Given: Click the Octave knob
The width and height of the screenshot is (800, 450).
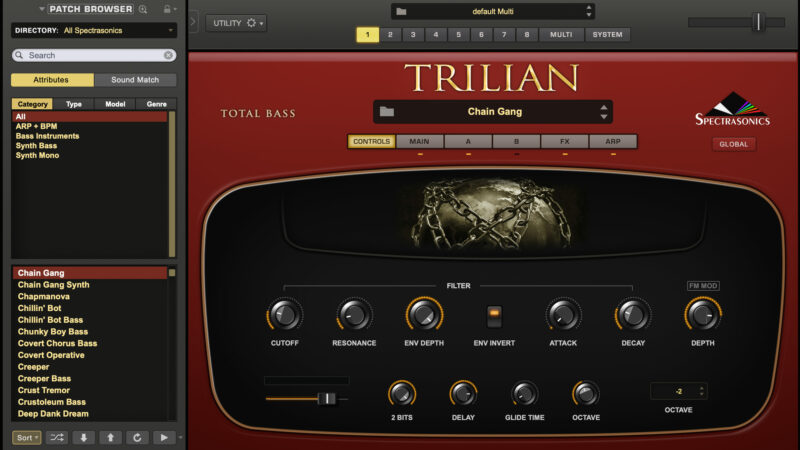Looking at the screenshot, I should coord(585,394).
